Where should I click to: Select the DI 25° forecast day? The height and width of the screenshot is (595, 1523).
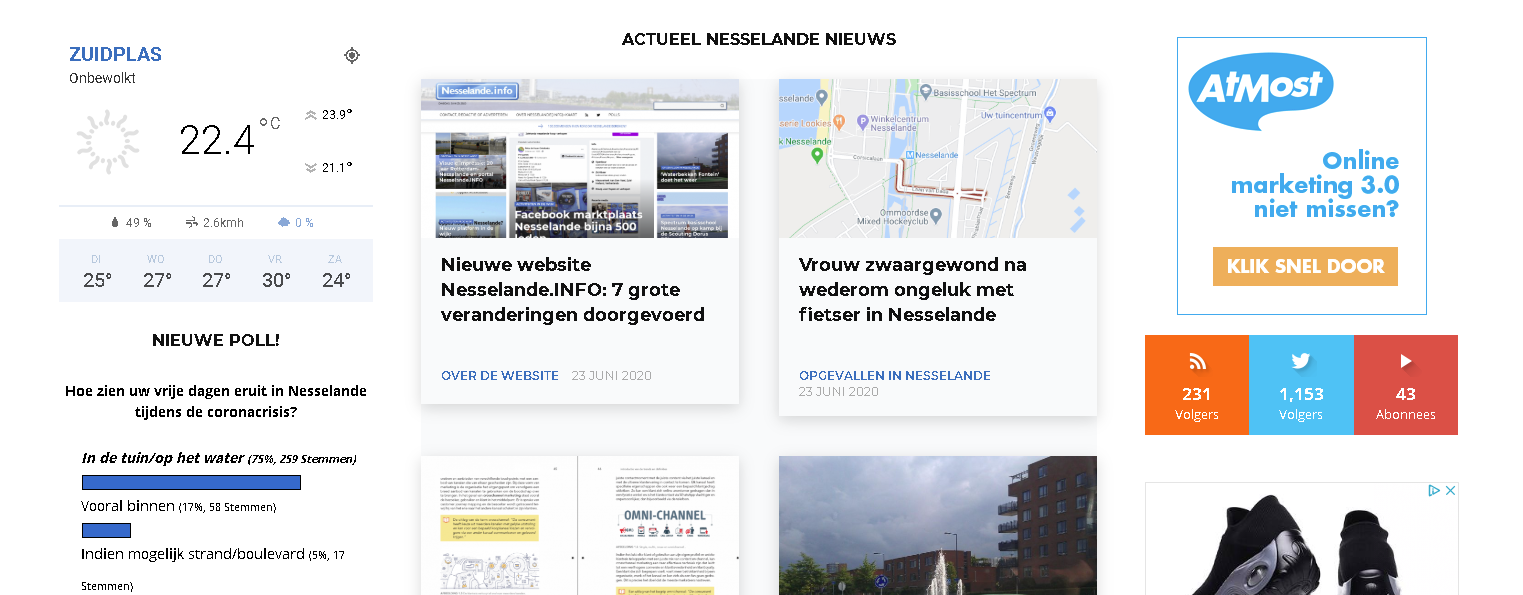pos(96,272)
